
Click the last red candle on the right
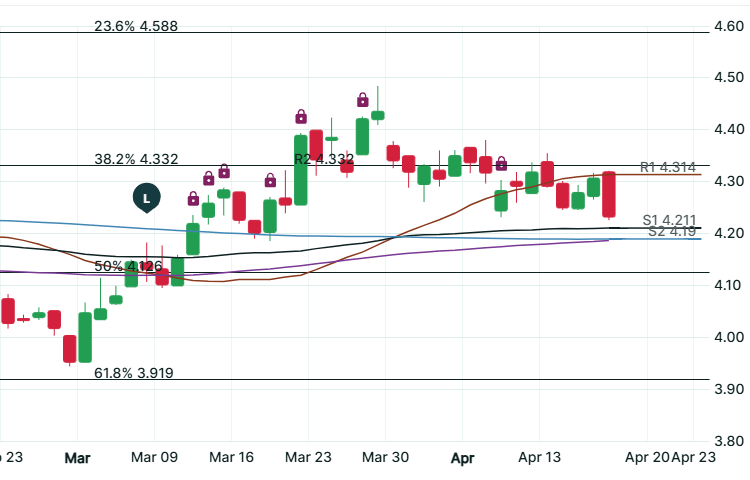[609, 195]
